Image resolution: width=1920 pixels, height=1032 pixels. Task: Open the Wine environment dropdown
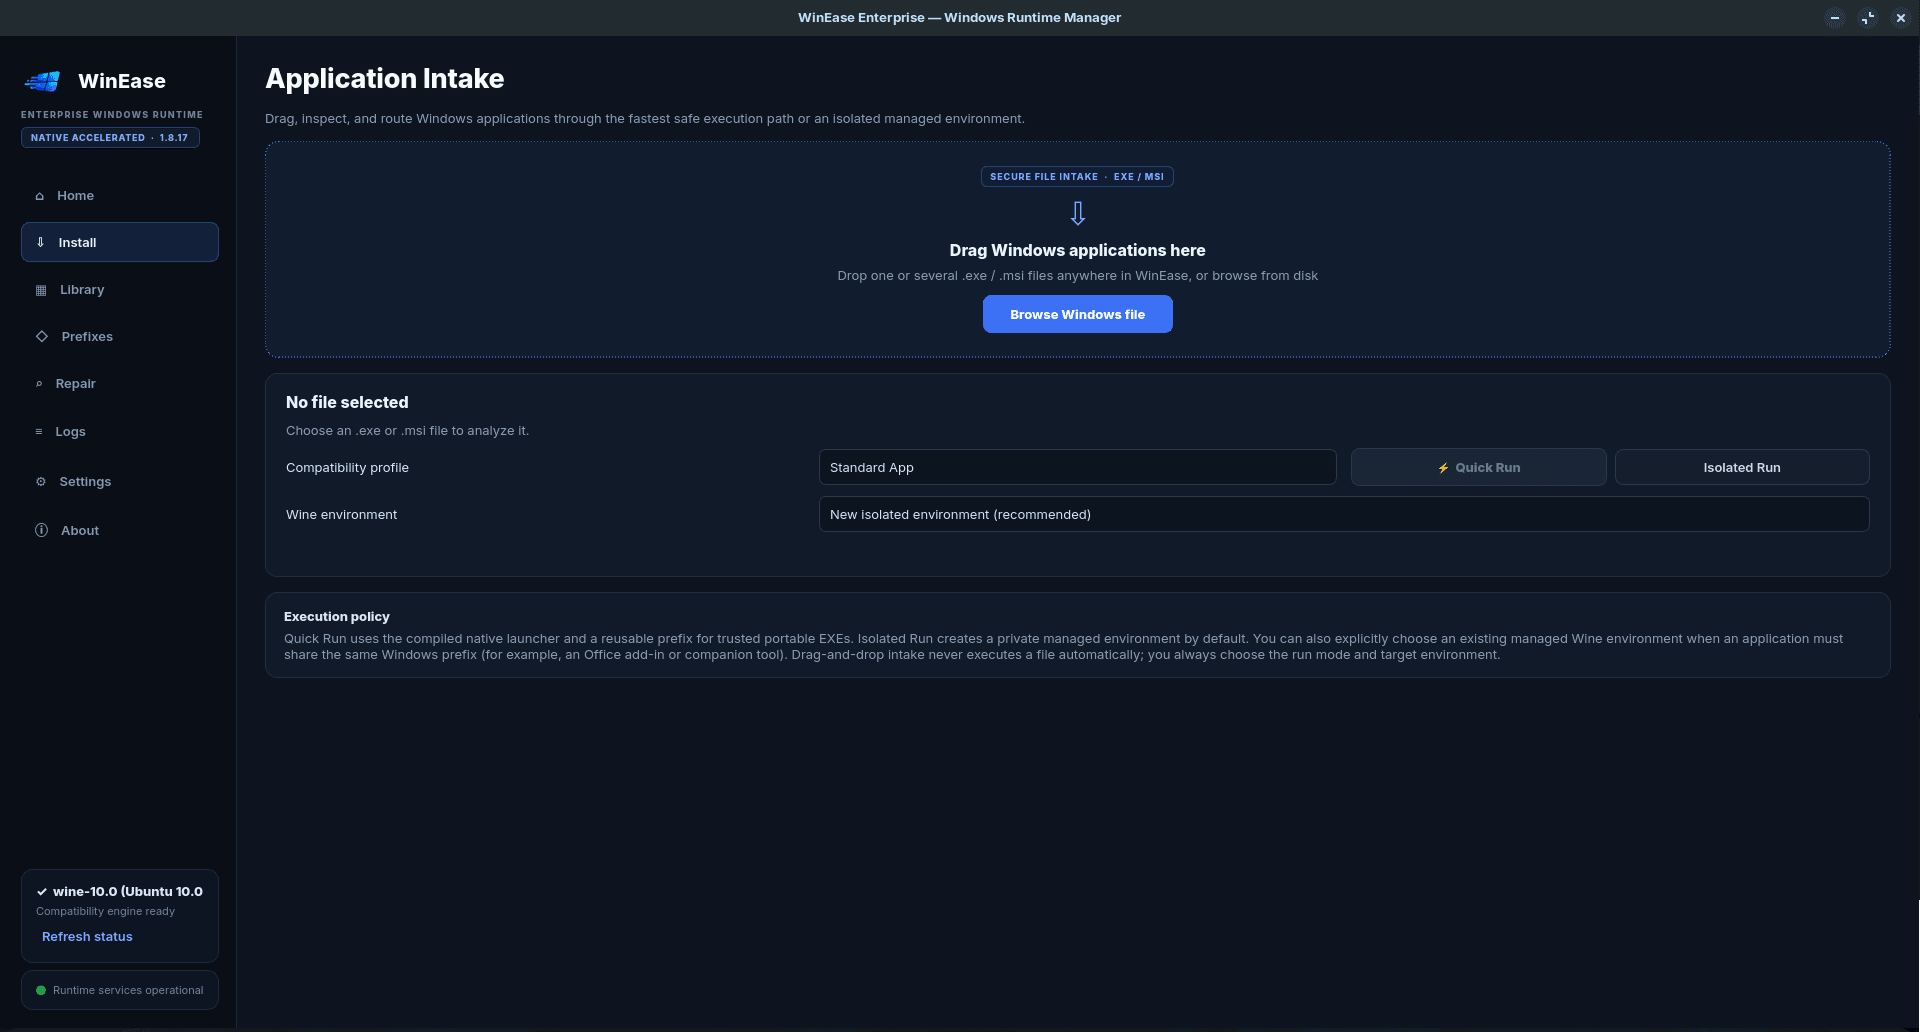(1343, 514)
